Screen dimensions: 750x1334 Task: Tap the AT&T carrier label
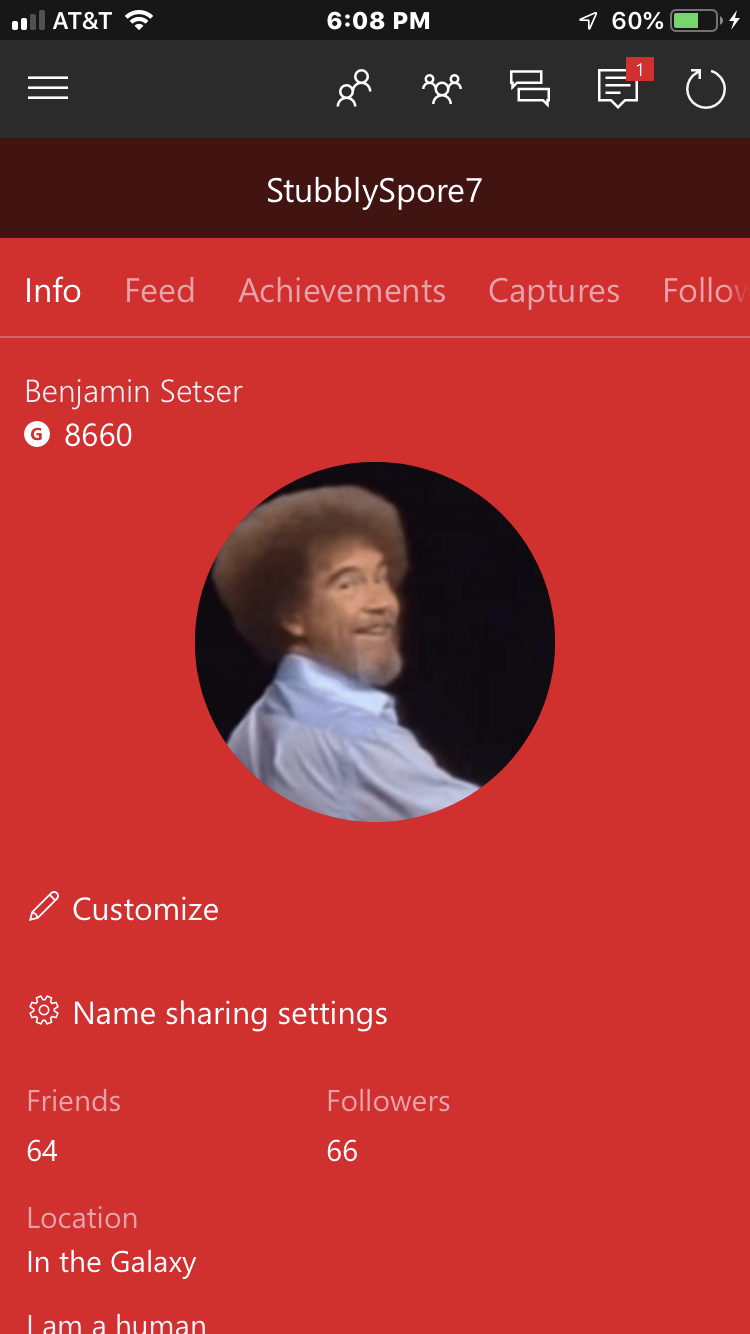(82, 20)
